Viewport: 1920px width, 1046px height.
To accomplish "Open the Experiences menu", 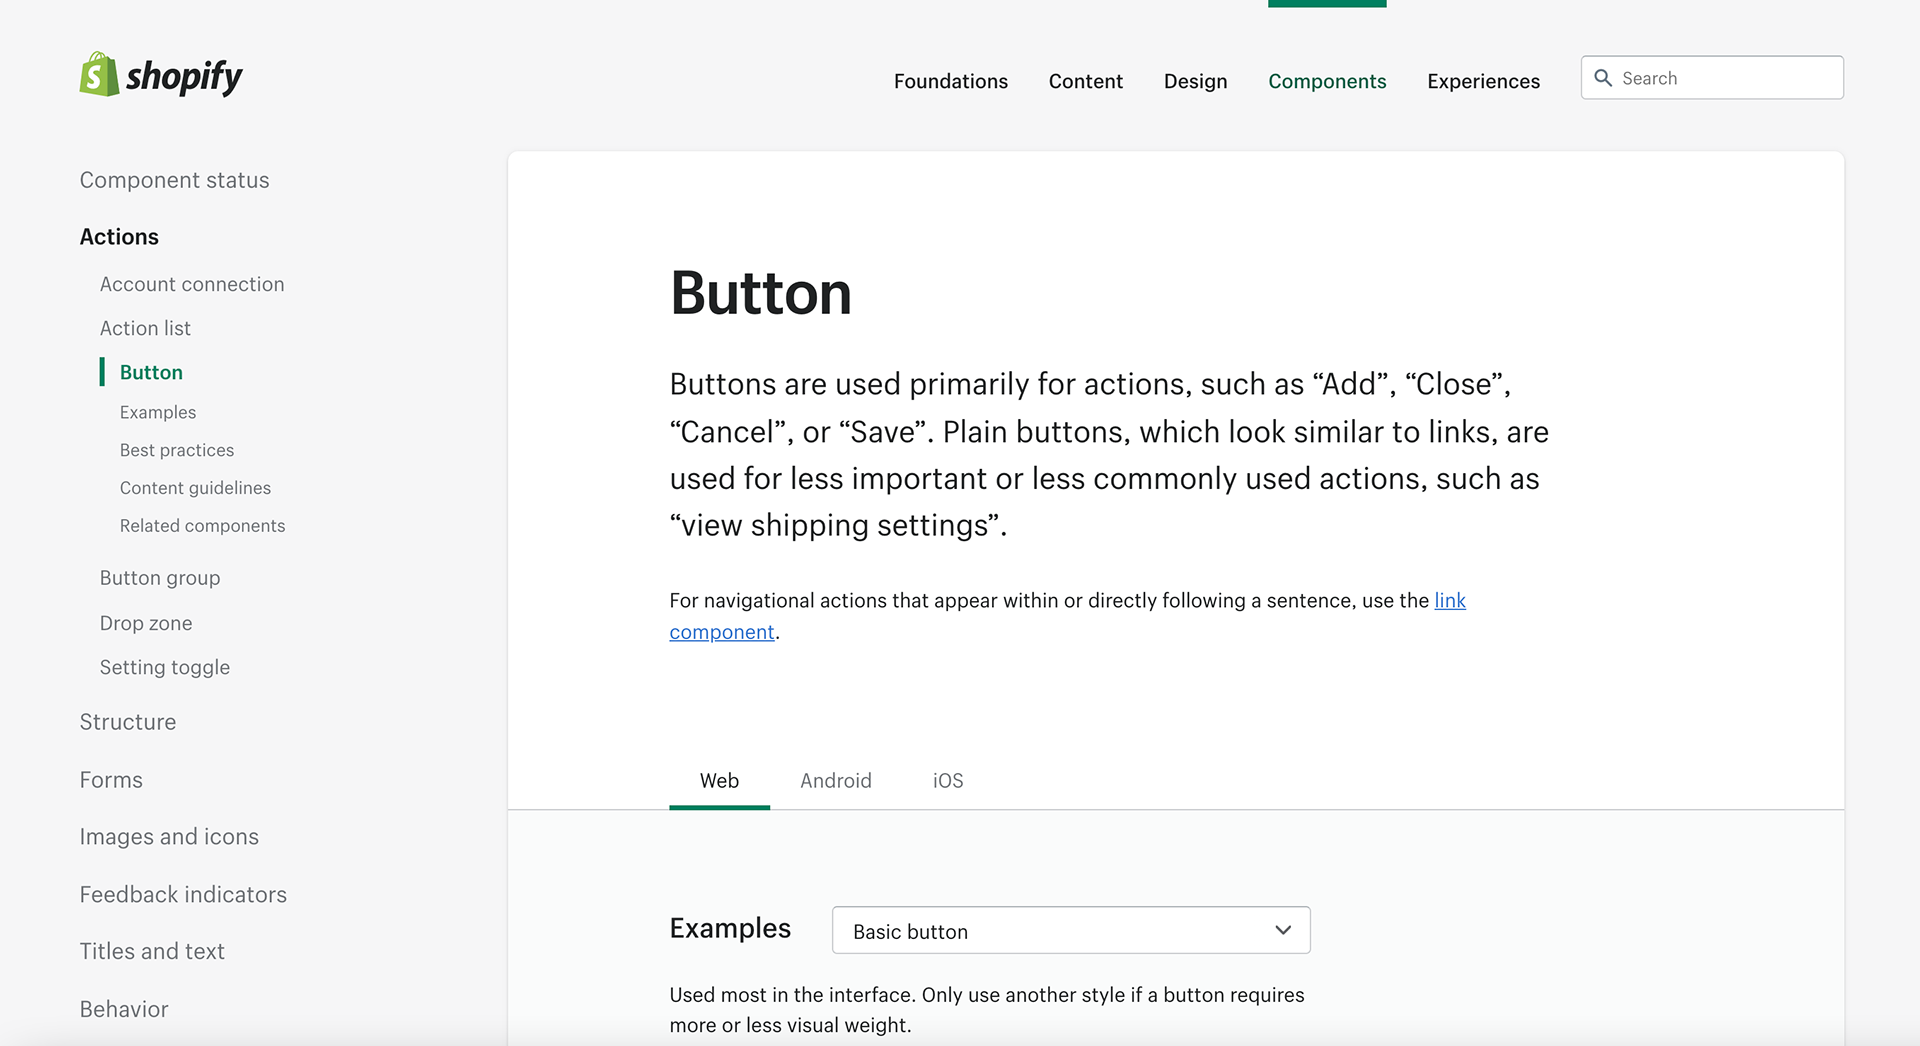I will click(1484, 81).
